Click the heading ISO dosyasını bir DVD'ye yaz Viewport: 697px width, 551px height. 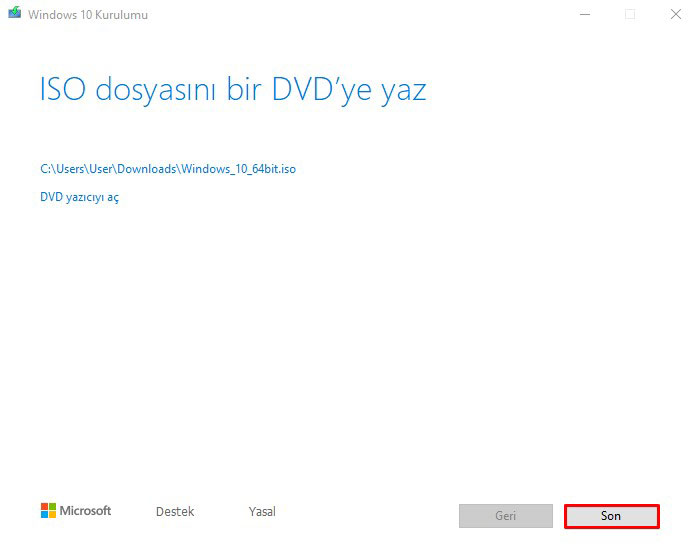click(x=233, y=90)
